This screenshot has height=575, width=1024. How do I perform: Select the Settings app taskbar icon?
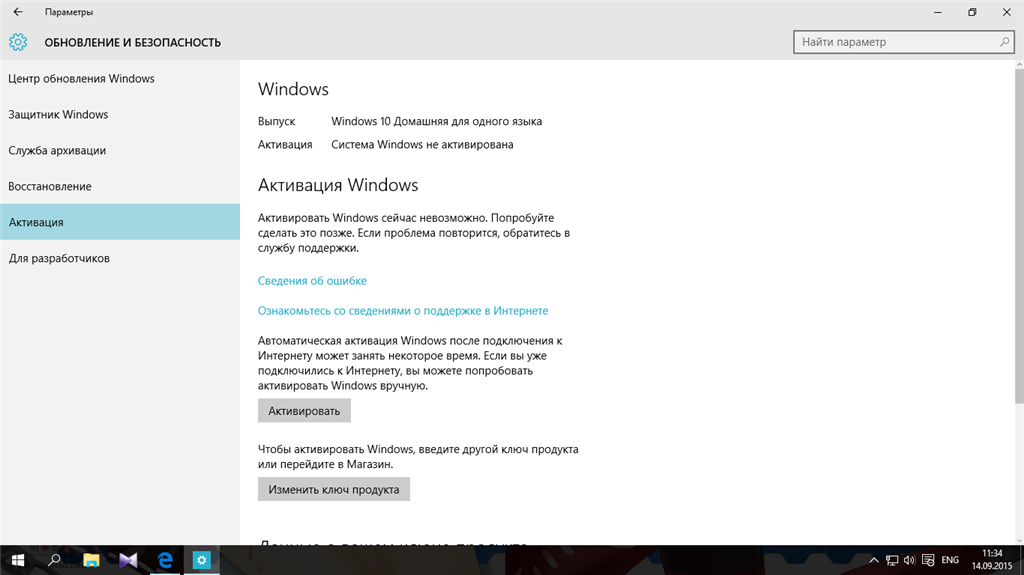(x=202, y=560)
